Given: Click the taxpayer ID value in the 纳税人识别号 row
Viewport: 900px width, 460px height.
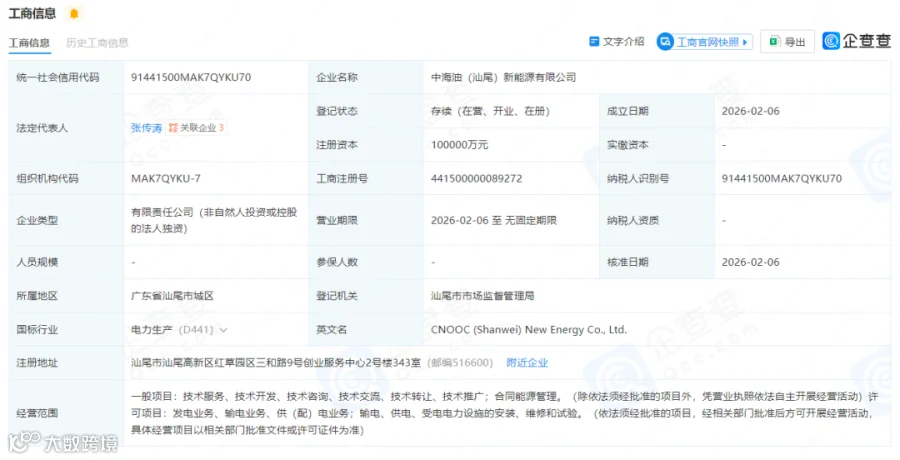Looking at the screenshot, I should click(782, 178).
